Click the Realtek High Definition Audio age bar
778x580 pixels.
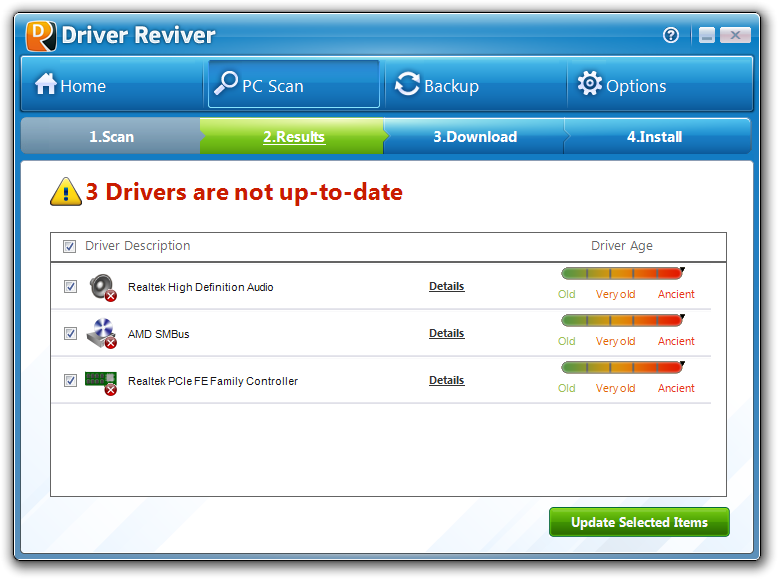point(623,273)
